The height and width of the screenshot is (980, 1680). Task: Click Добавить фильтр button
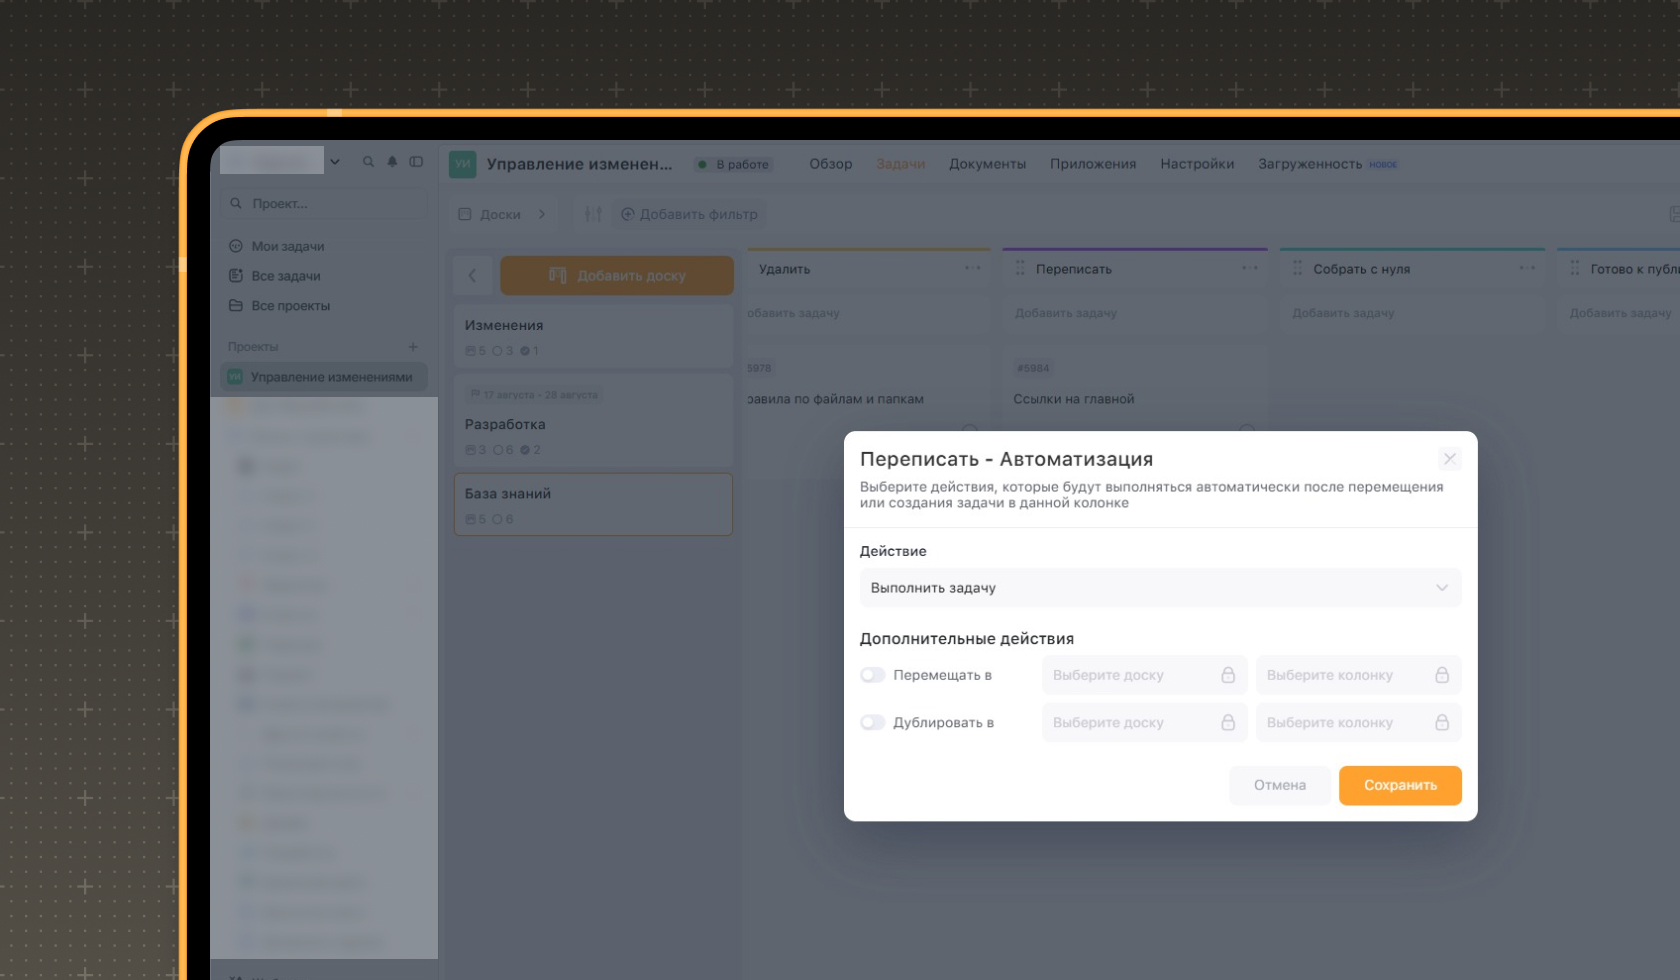coord(689,214)
